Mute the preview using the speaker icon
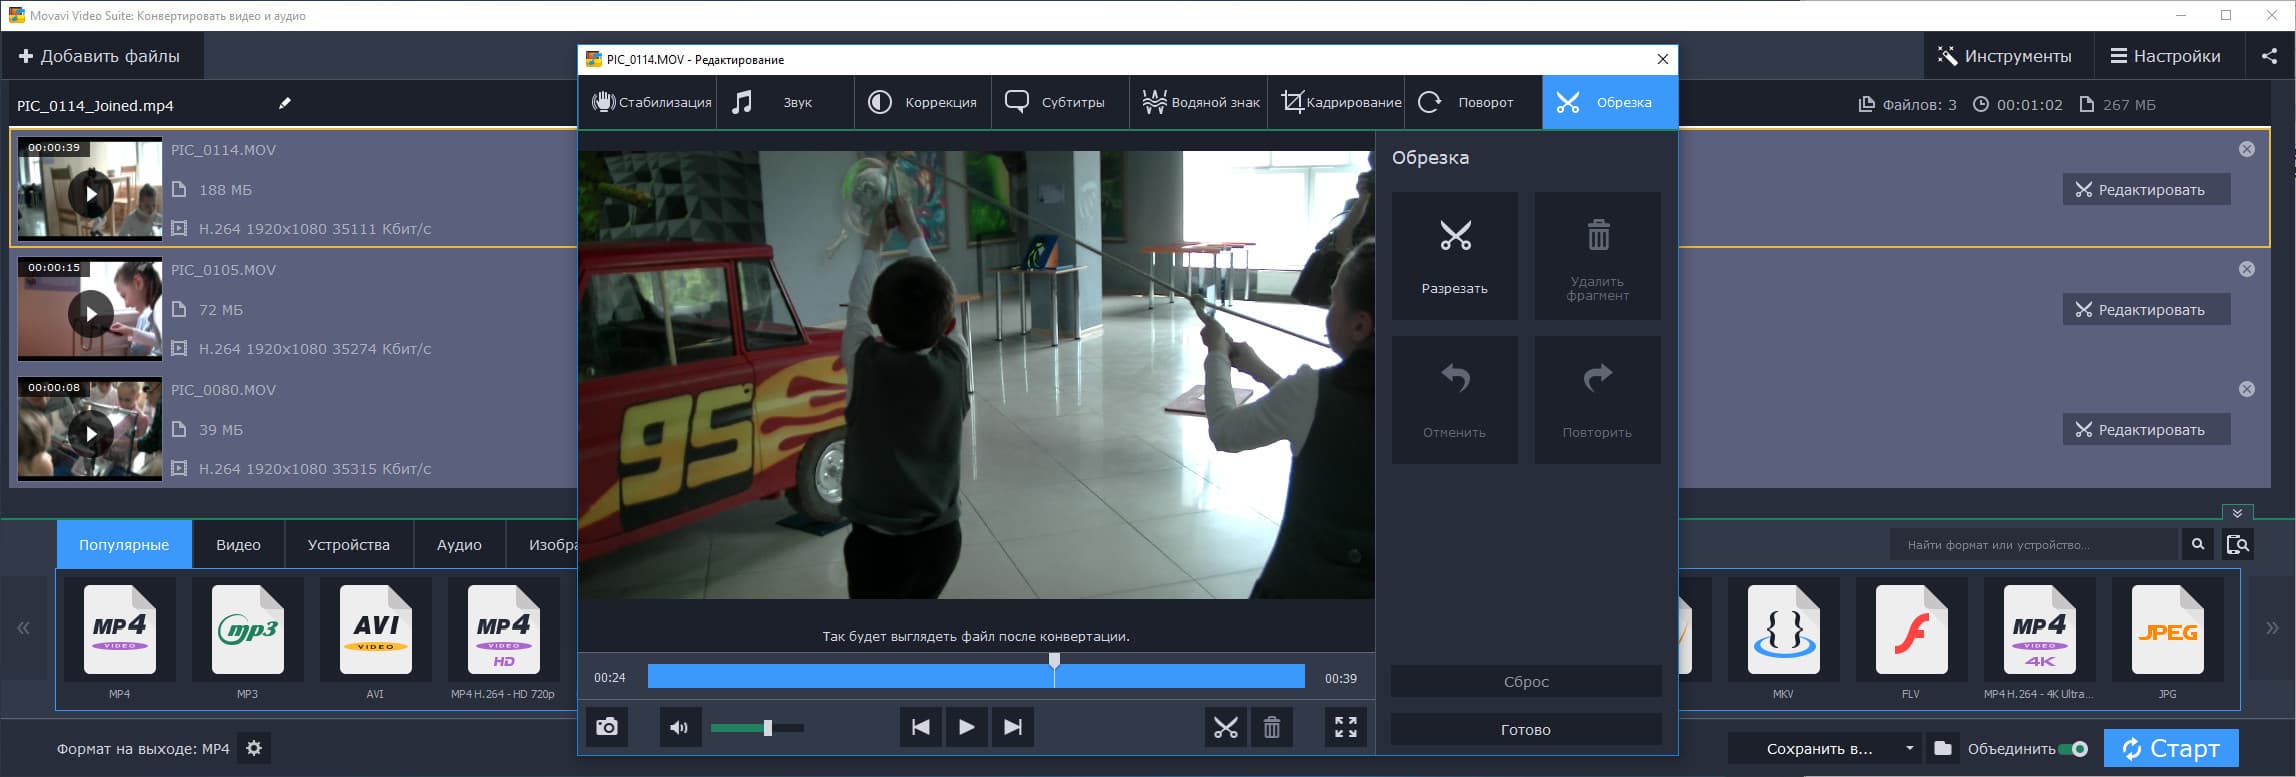 point(679,727)
